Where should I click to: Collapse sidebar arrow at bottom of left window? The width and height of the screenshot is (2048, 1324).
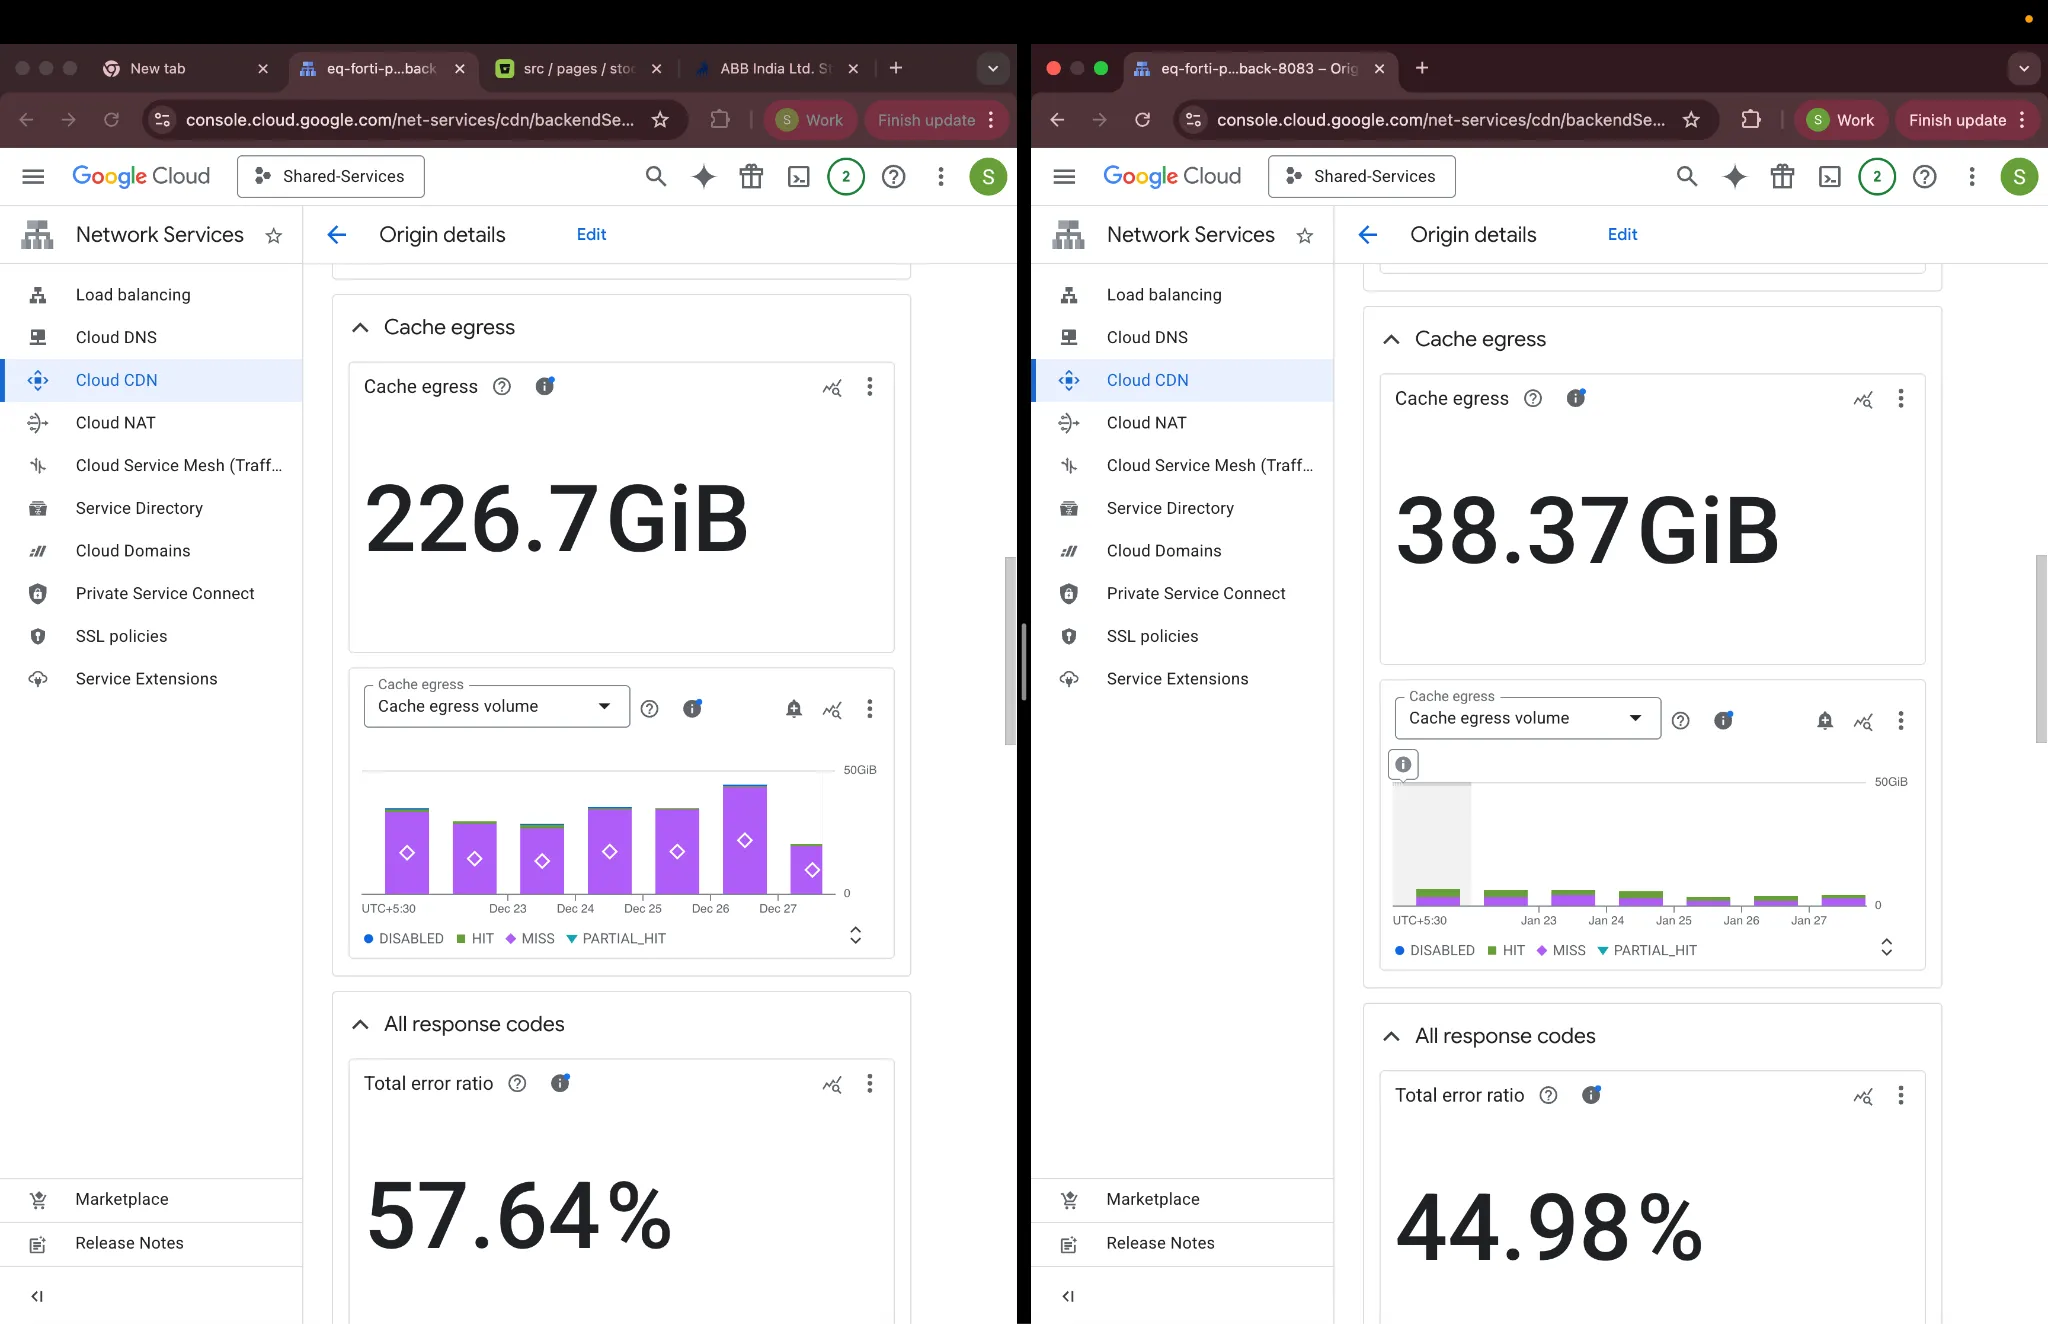(37, 1296)
